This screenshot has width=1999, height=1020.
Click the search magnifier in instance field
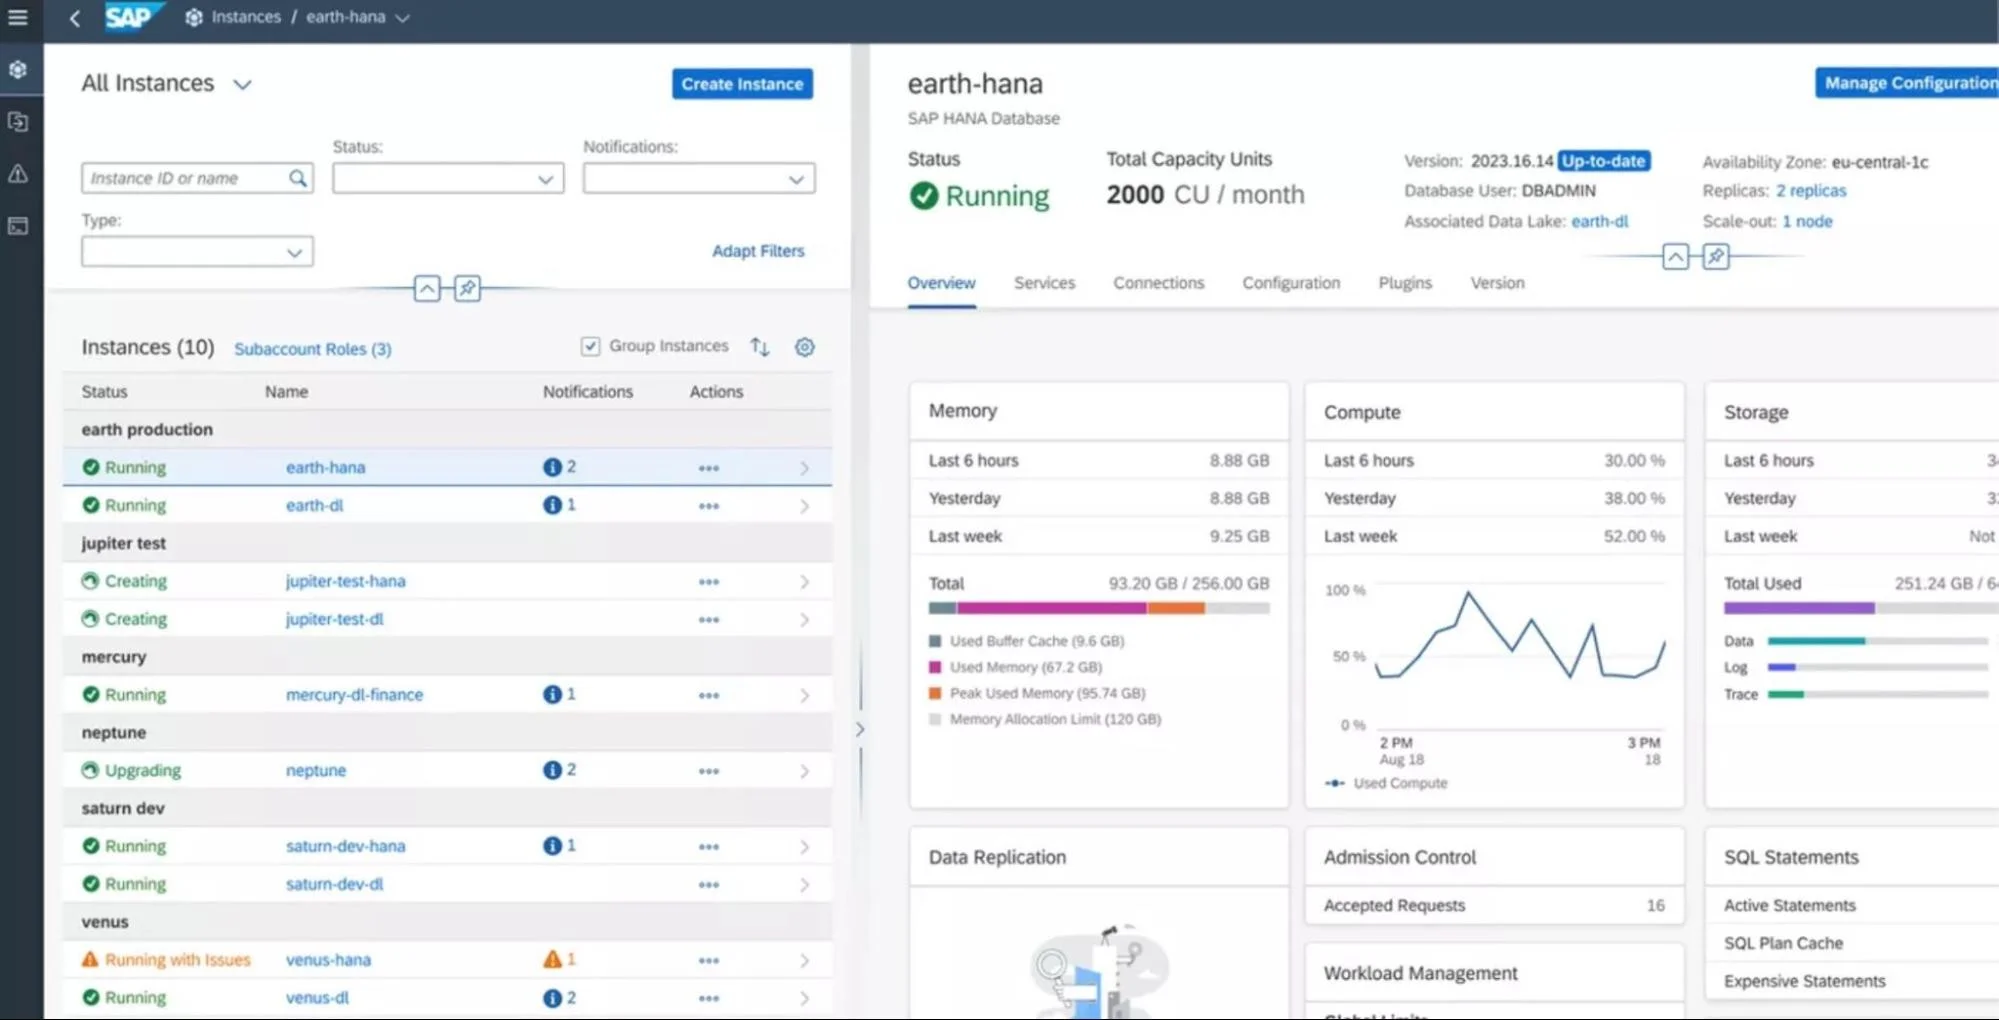298,178
